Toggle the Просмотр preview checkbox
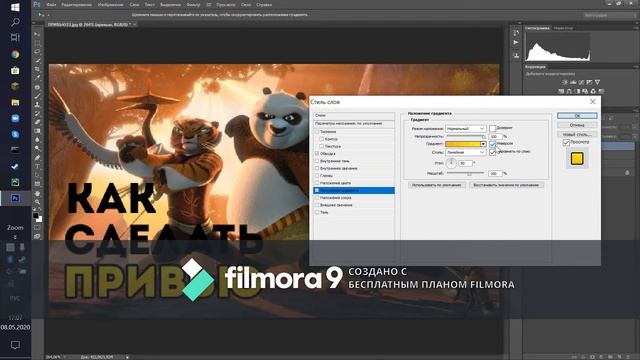The height and width of the screenshot is (360, 640). click(566, 142)
